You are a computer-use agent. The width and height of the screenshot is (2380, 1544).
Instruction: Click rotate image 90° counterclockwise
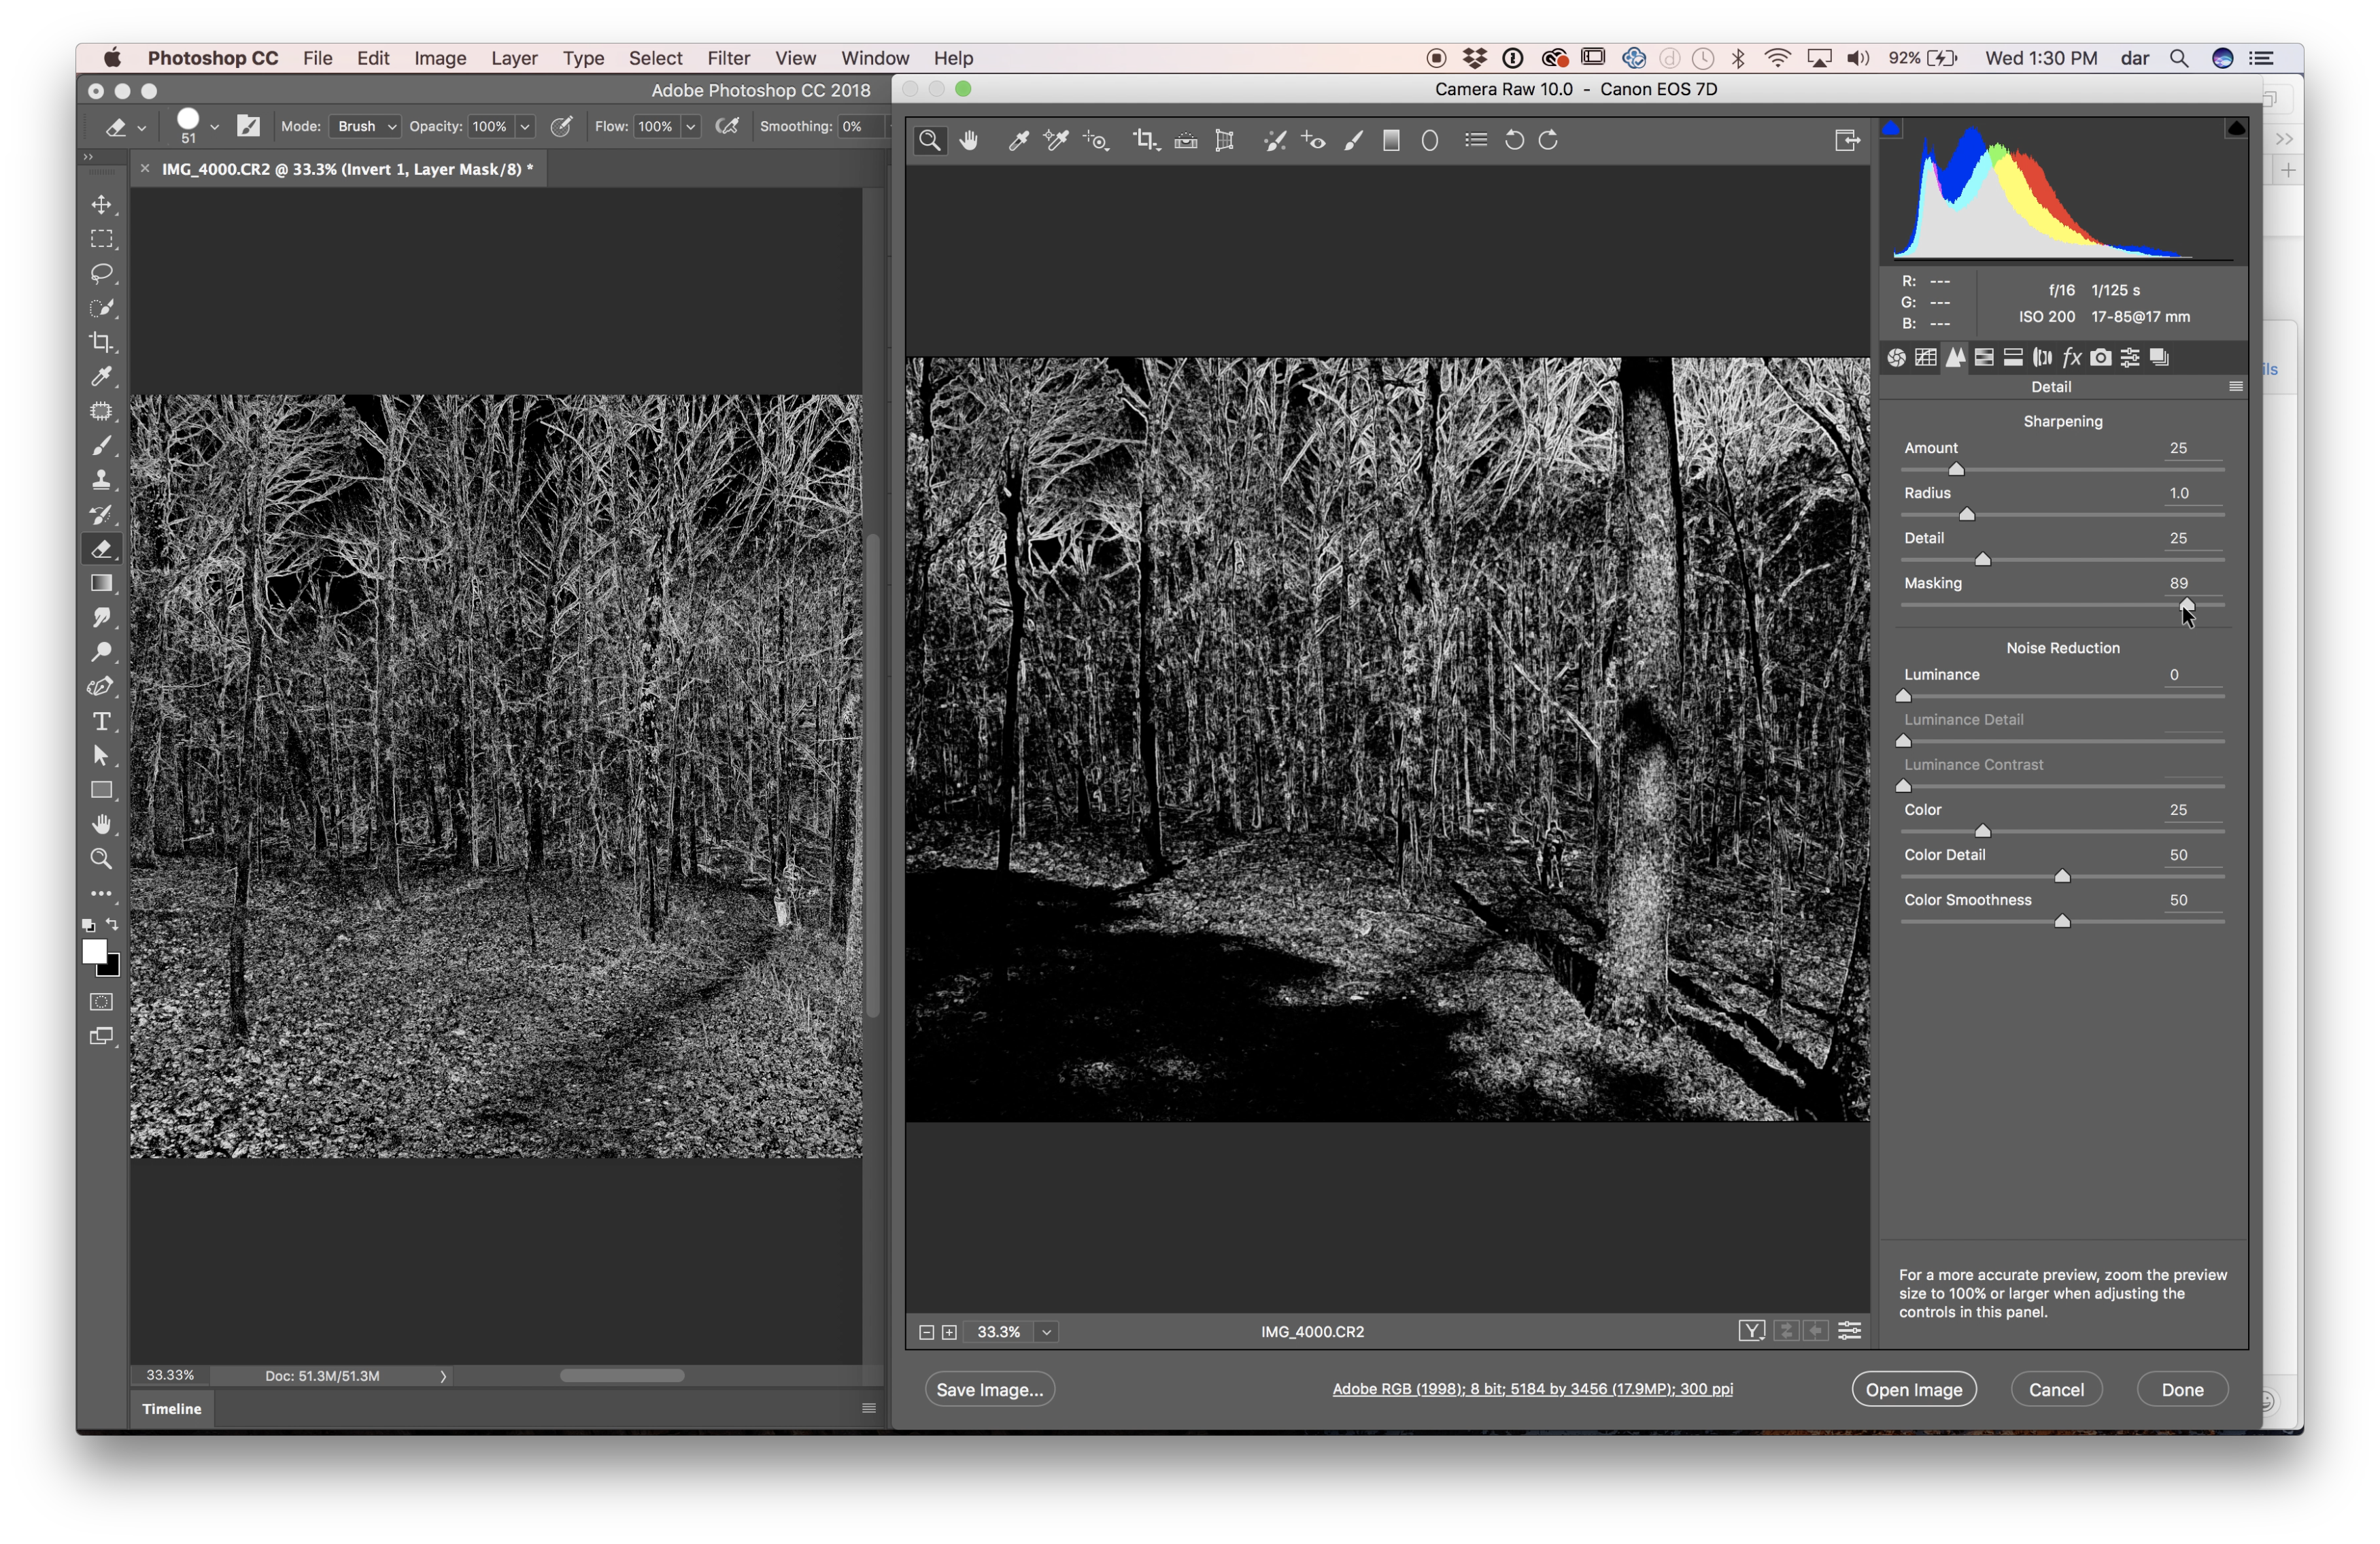point(1514,141)
